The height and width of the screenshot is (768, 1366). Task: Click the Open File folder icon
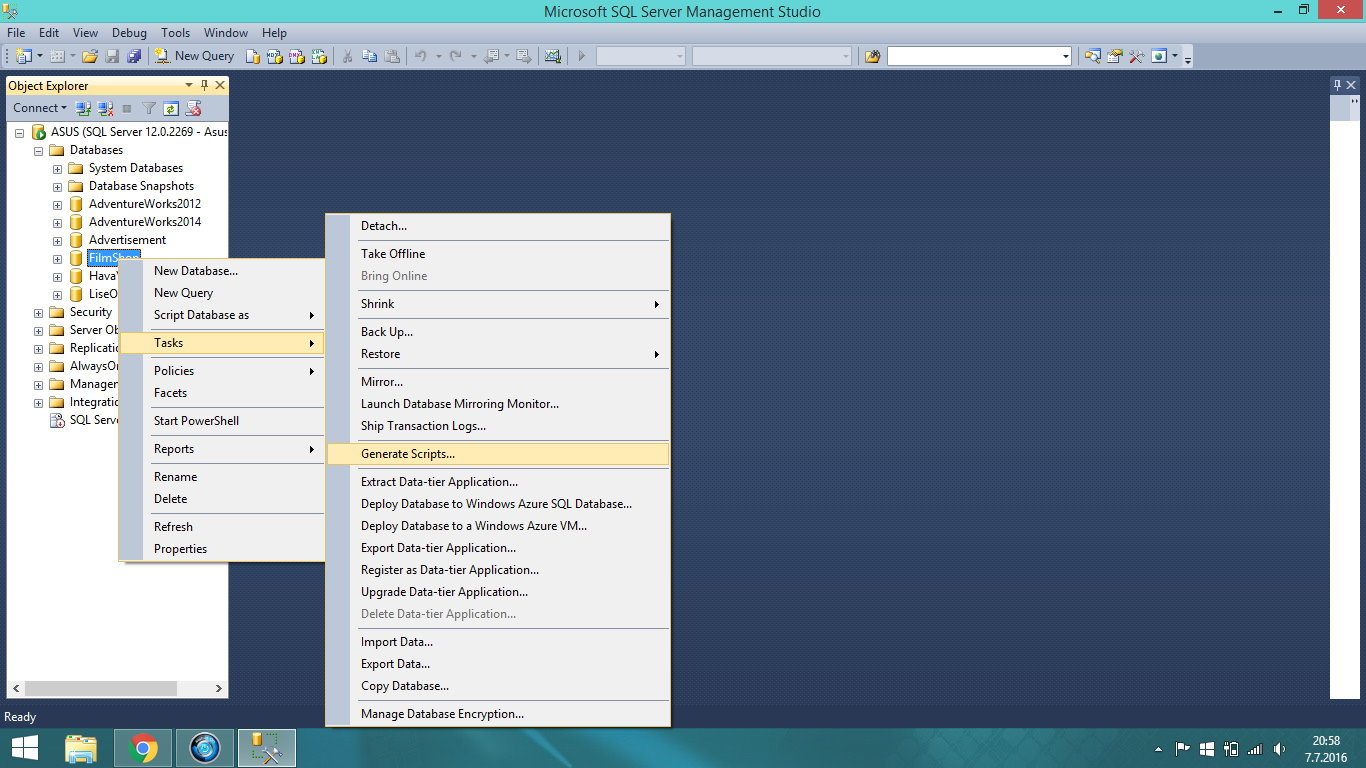click(90, 56)
